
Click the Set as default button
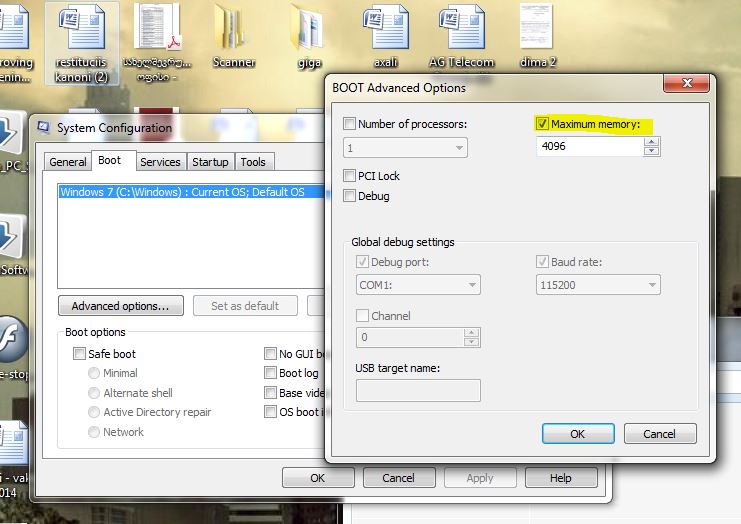click(245, 306)
